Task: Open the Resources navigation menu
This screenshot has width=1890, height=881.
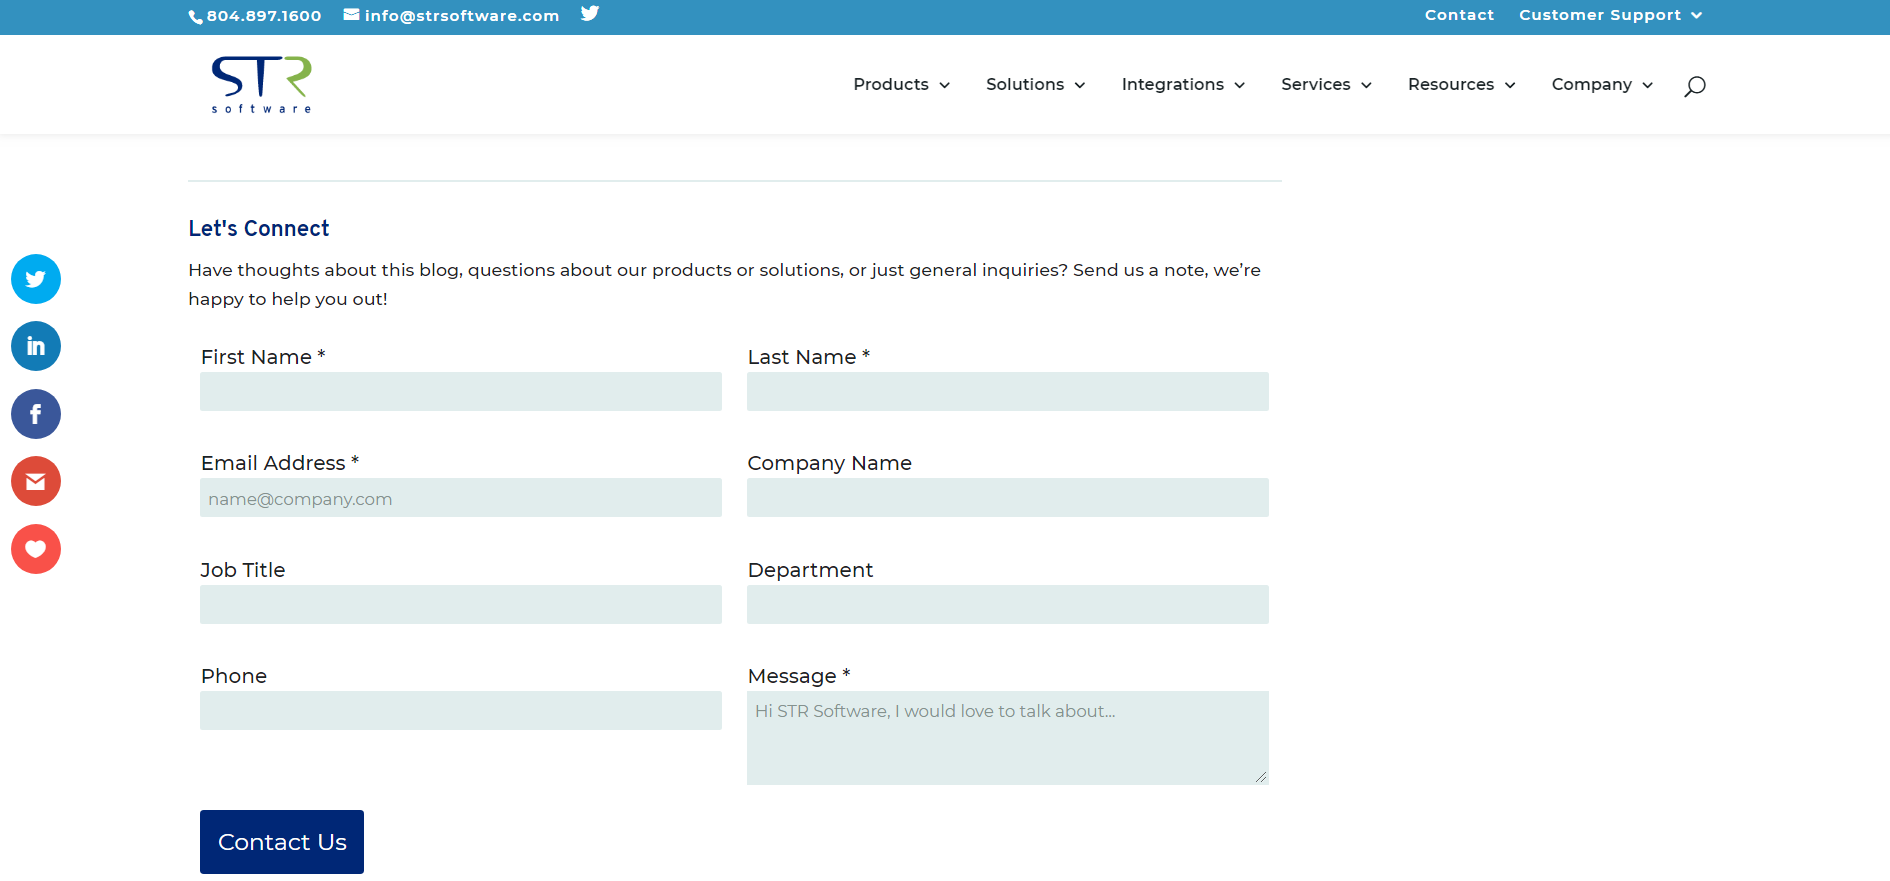Action: coord(1460,85)
